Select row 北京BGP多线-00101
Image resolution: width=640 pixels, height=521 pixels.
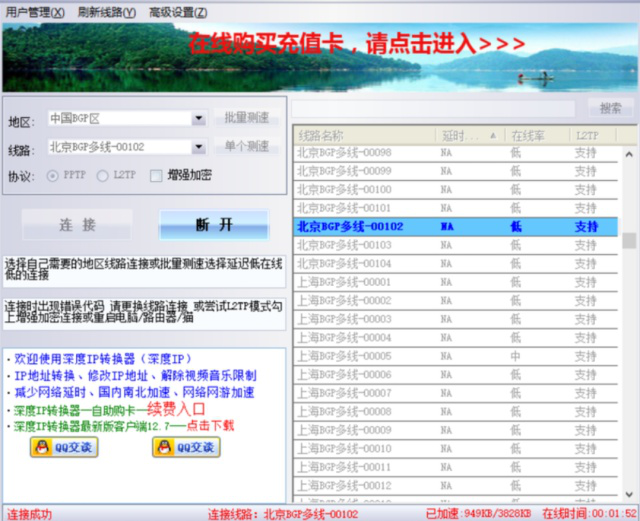click(x=456, y=209)
